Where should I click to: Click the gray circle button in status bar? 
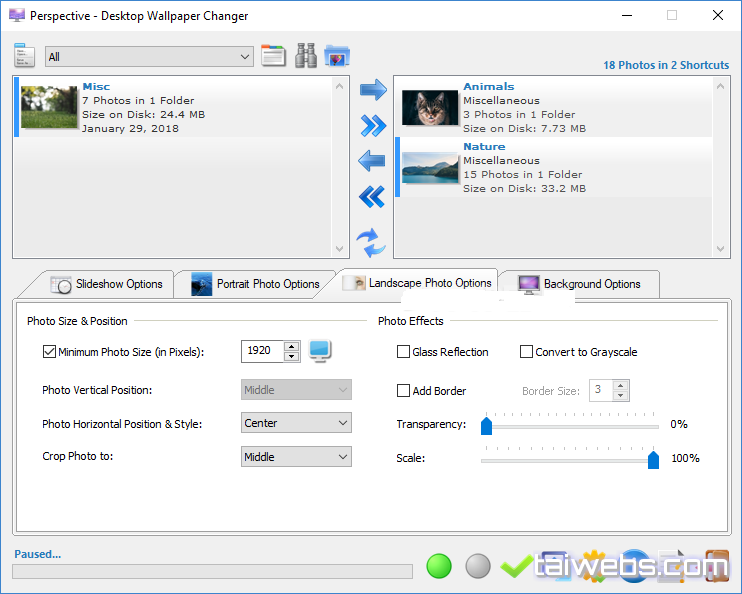(x=479, y=566)
